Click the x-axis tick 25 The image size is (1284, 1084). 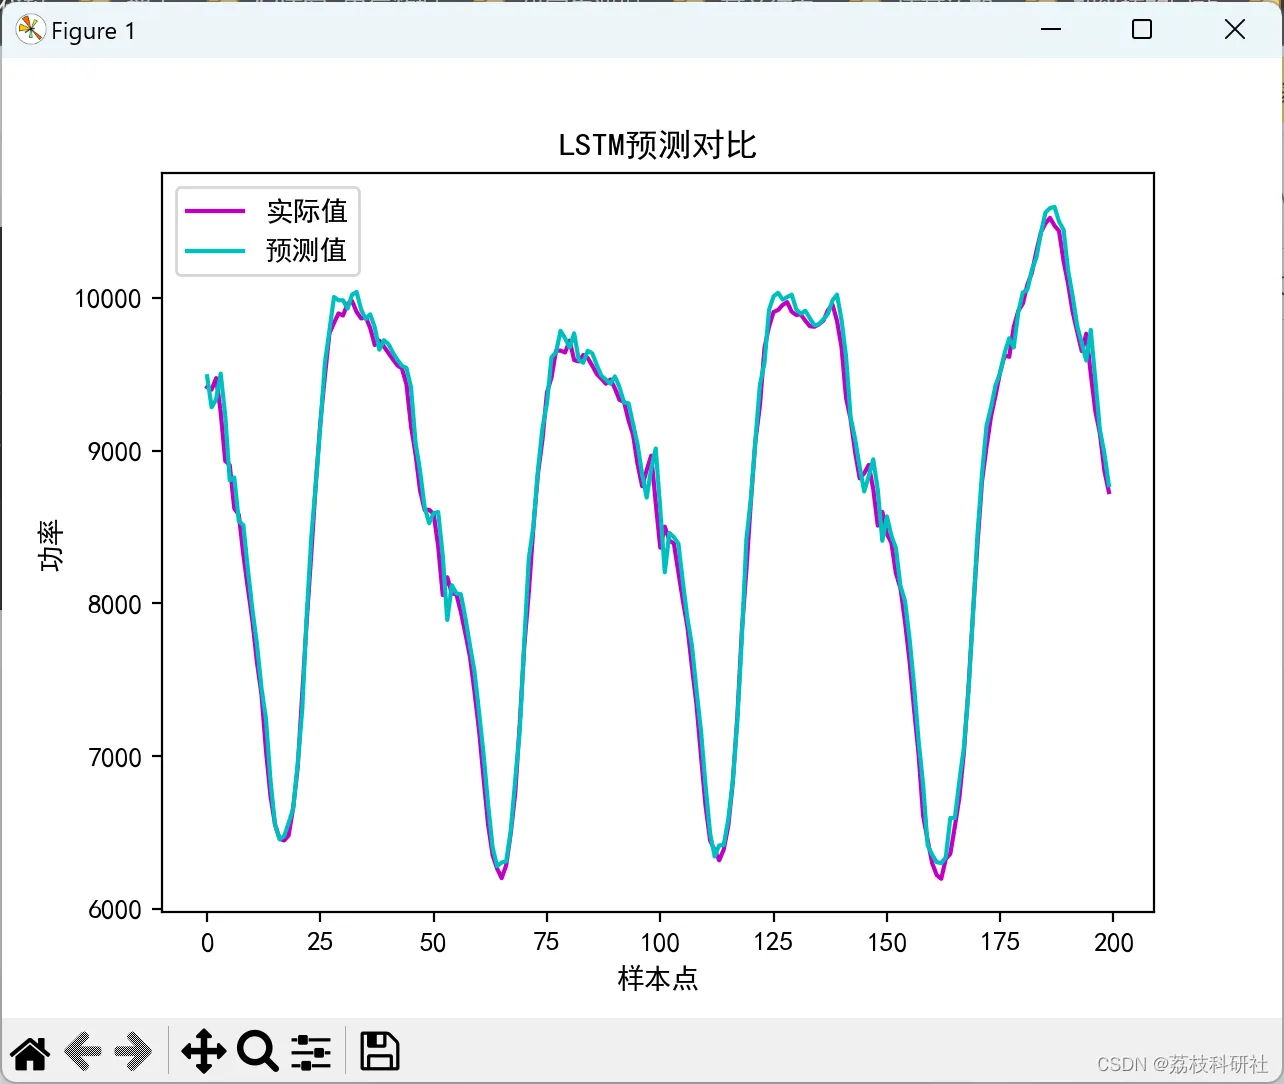(x=320, y=943)
